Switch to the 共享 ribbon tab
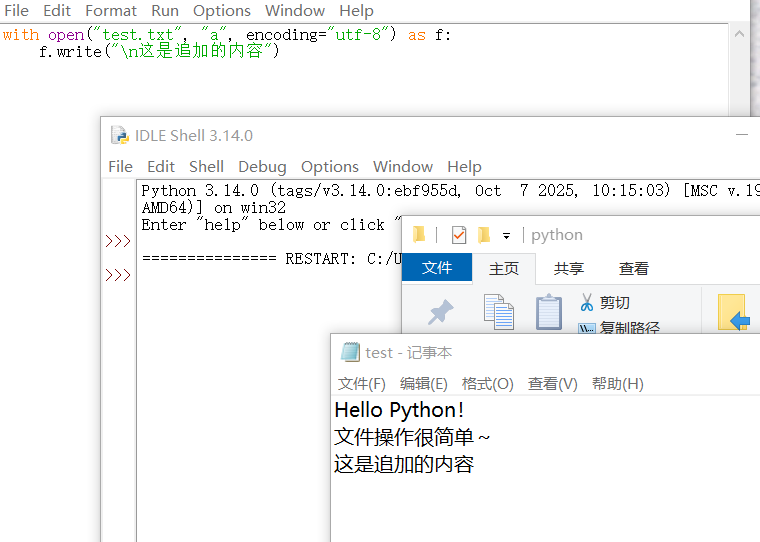Screen dimensions: 760x542 569,268
